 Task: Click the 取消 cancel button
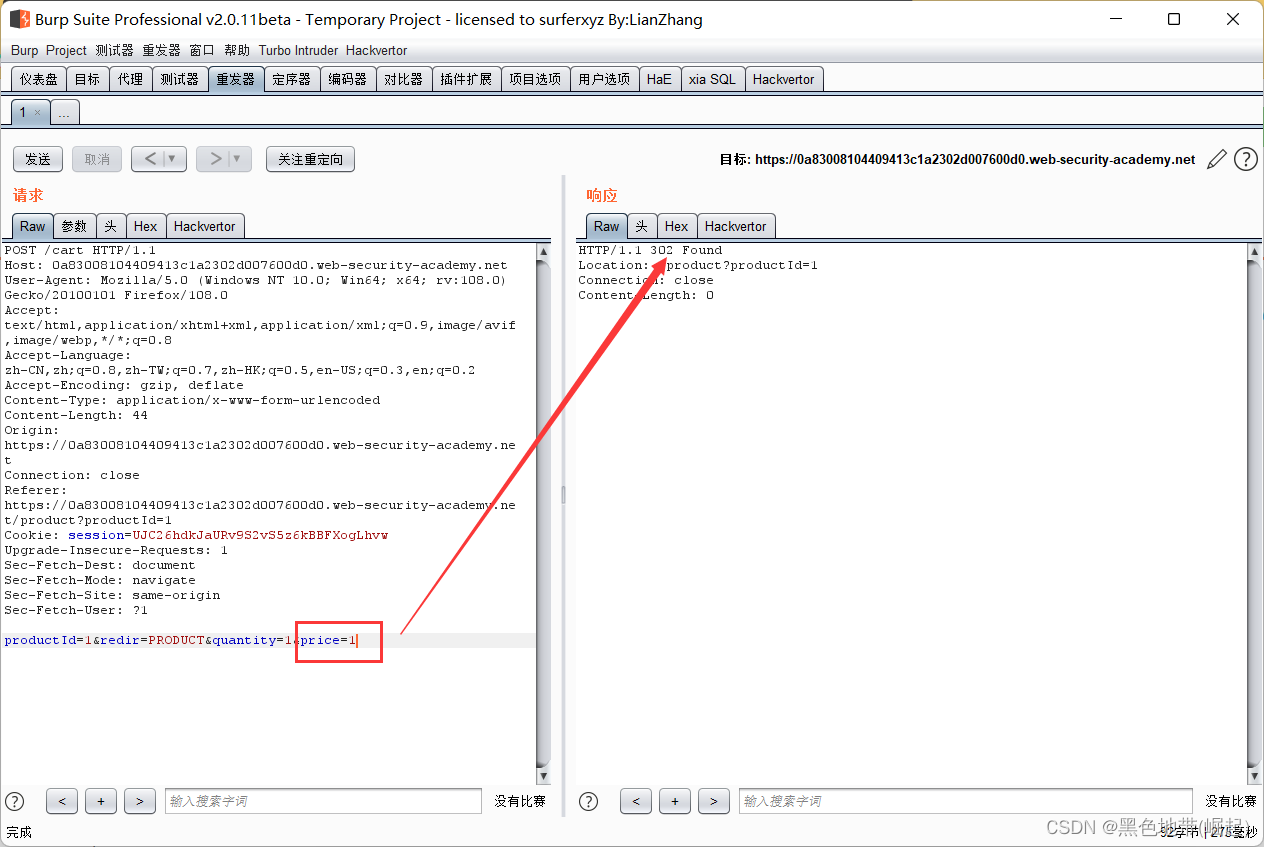click(97, 159)
